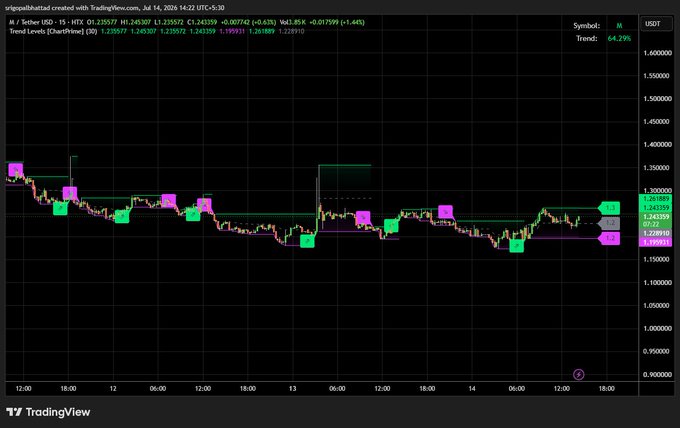Click the magenta 1.2 lower level tag
This screenshot has height=428, width=680.
coord(609,238)
